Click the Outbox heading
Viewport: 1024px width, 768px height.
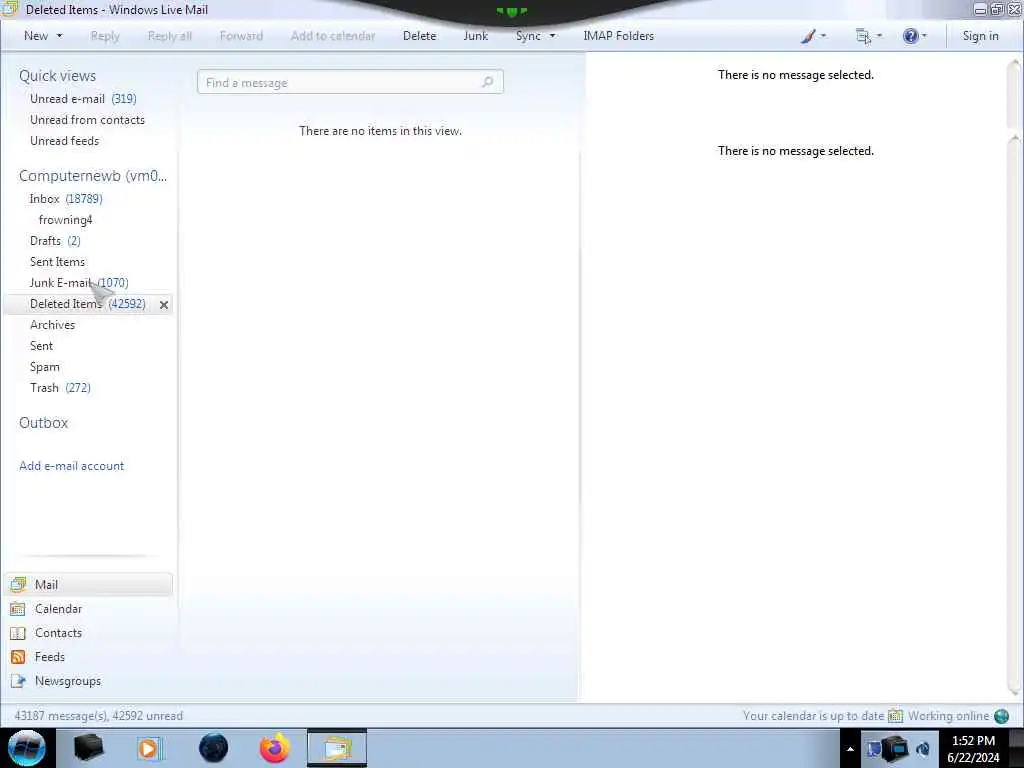43,423
